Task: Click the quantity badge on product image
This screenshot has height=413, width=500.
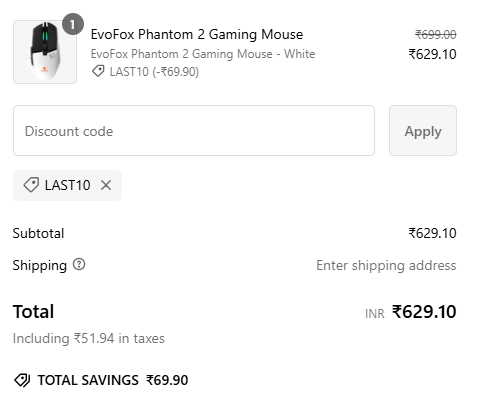Action: click(x=73, y=24)
